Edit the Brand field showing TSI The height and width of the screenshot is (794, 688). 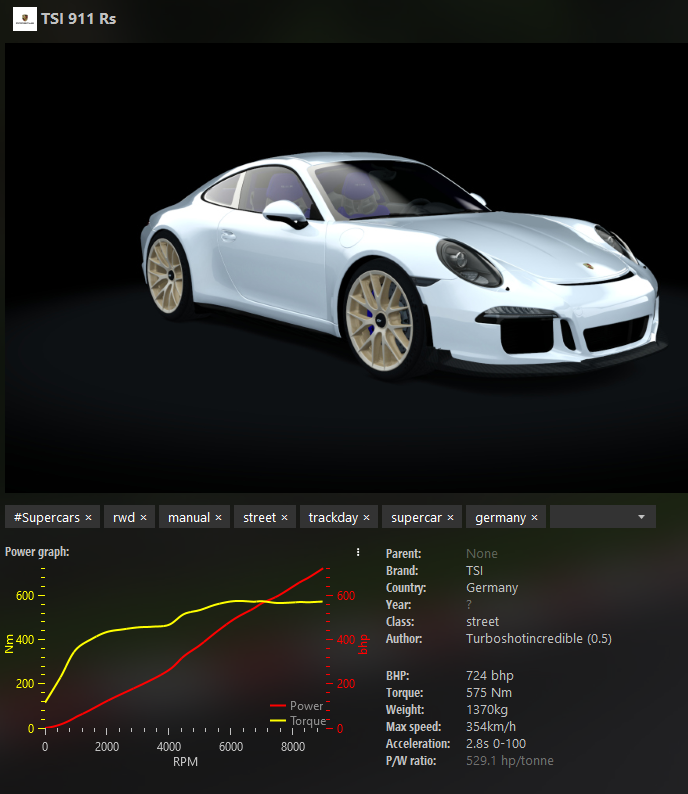tap(474, 571)
